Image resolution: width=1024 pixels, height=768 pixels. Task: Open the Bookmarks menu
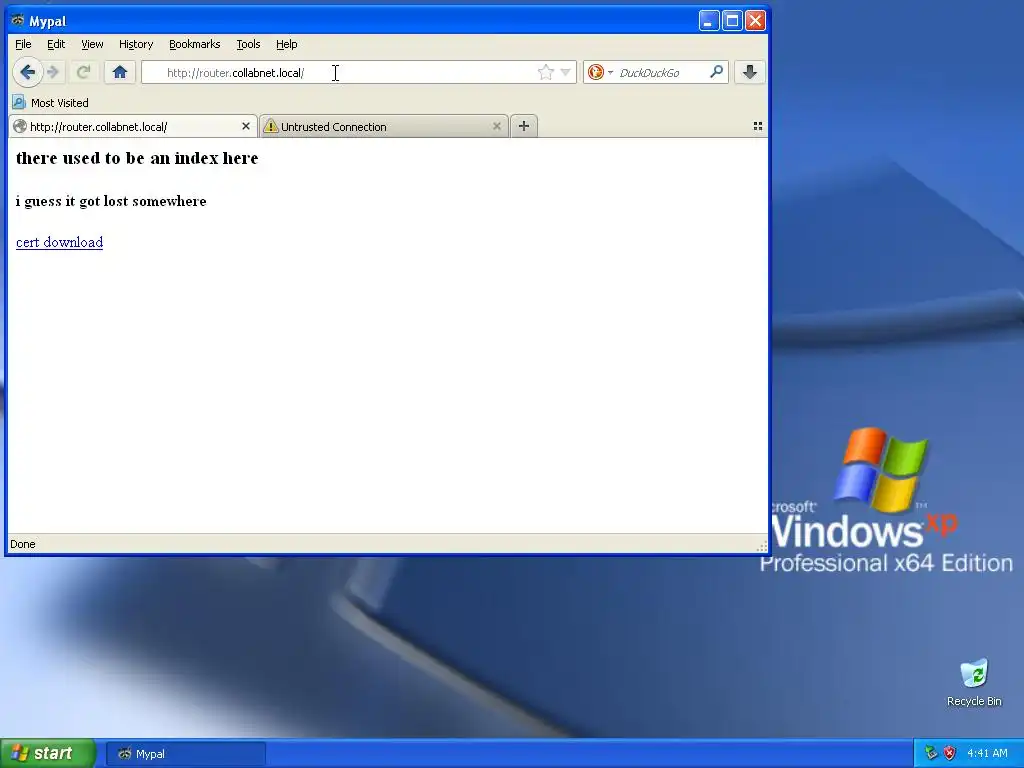coord(195,44)
